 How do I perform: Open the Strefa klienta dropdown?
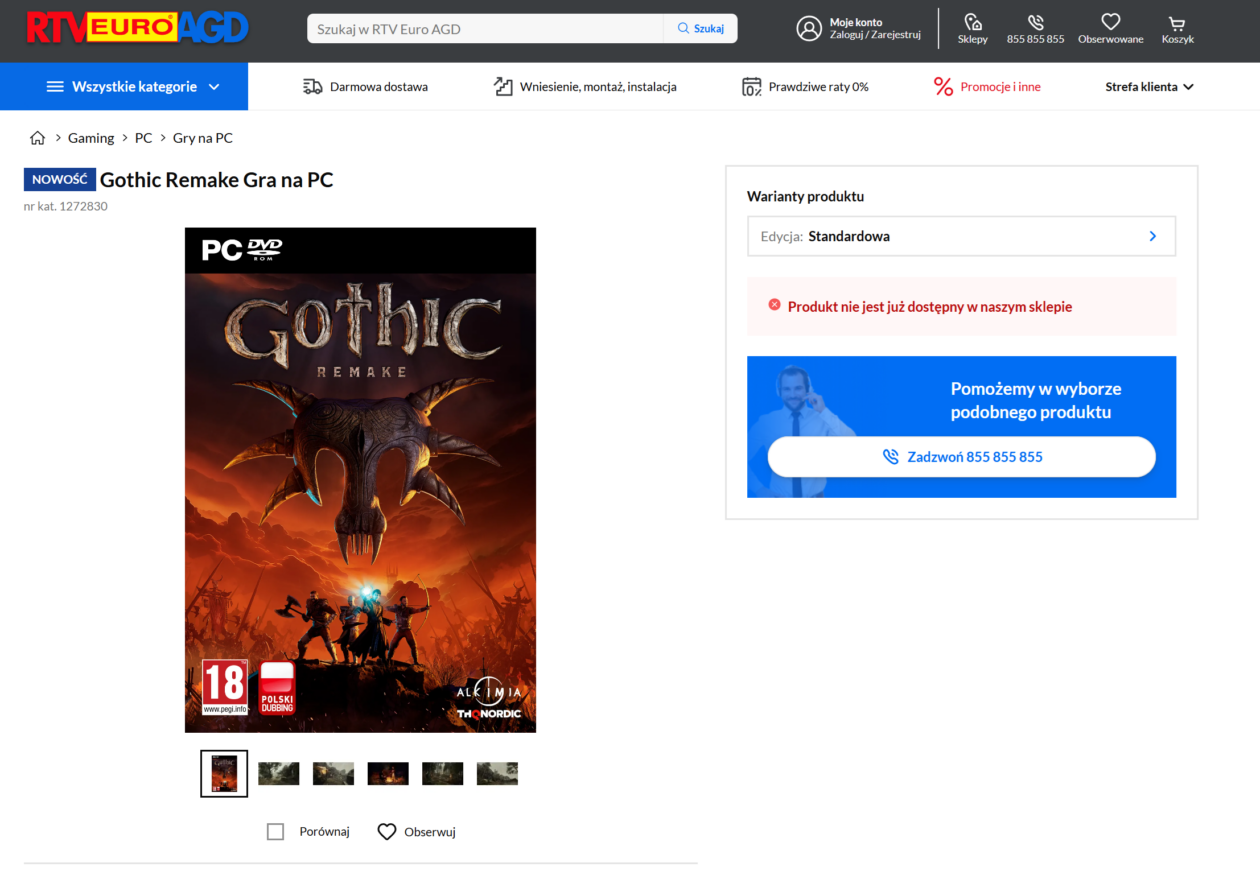click(1149, 87)
